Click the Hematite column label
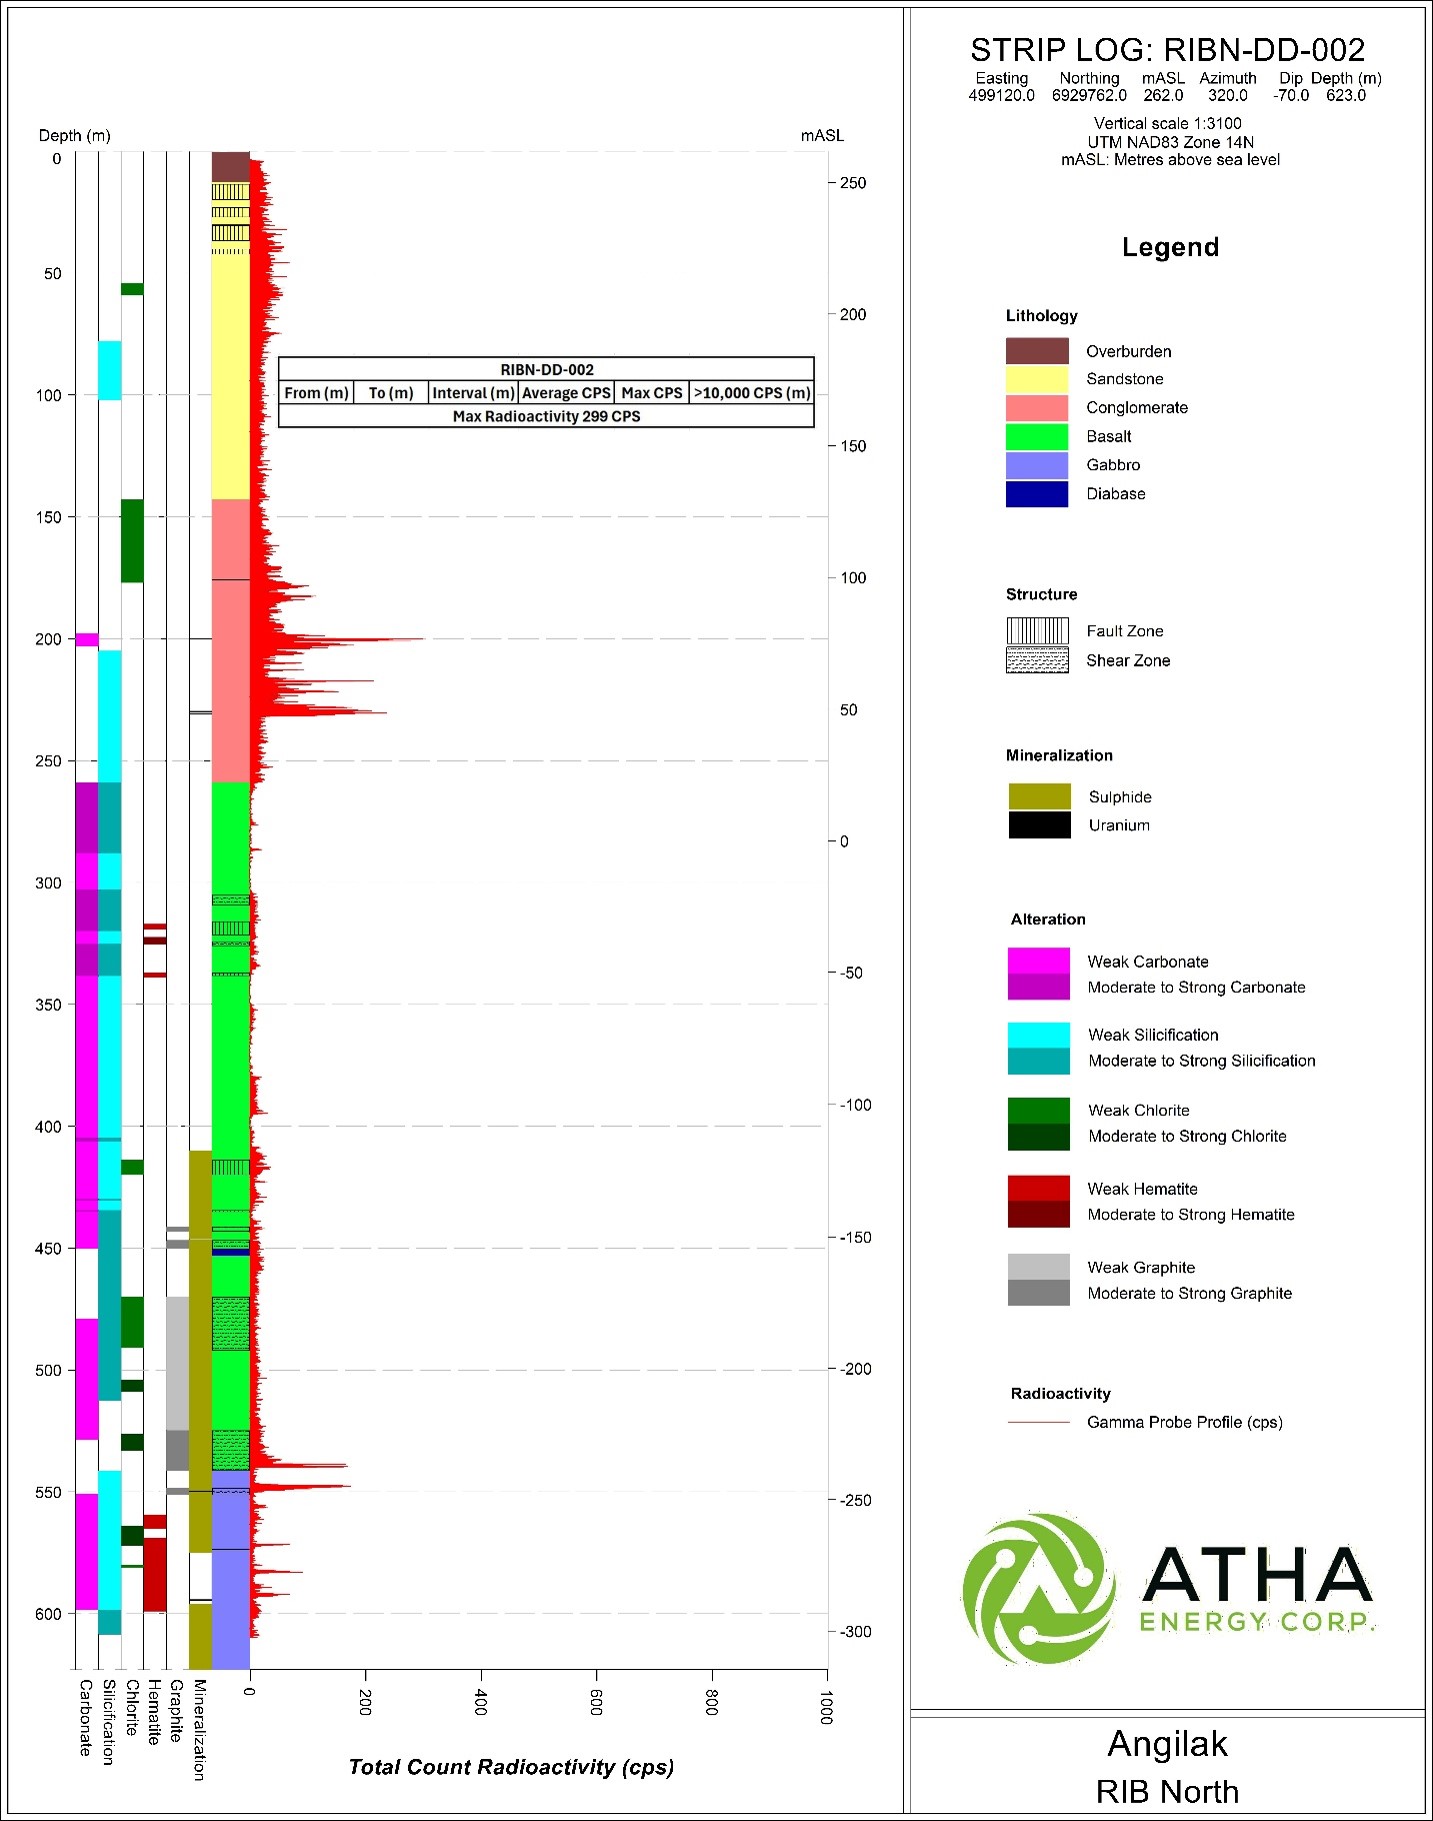 coord(154,1712)
